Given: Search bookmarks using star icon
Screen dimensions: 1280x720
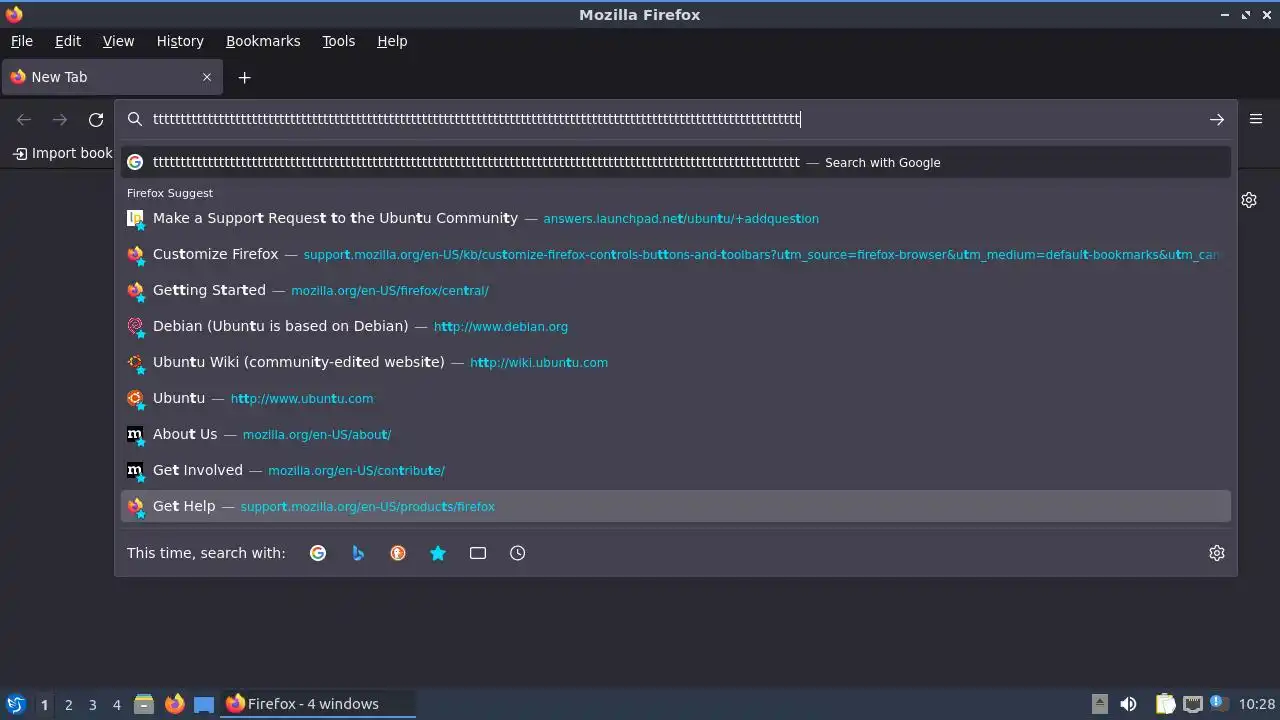Looking at the screenshot, I should click(438, 553).
